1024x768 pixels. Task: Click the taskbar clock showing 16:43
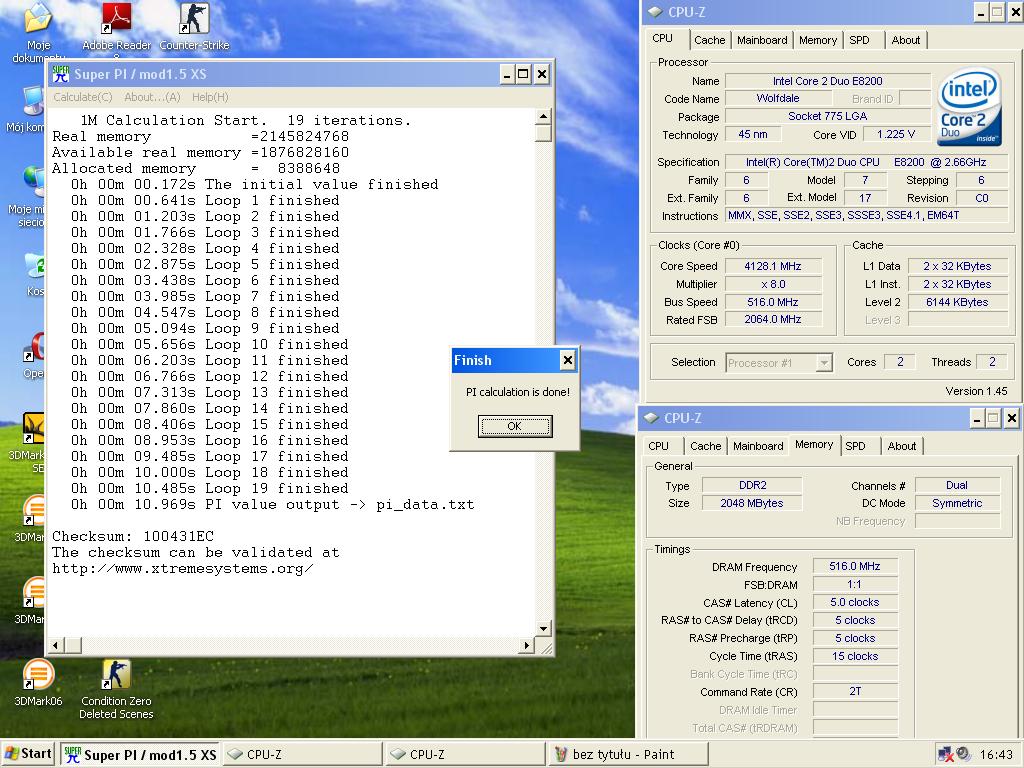(996, 754)
